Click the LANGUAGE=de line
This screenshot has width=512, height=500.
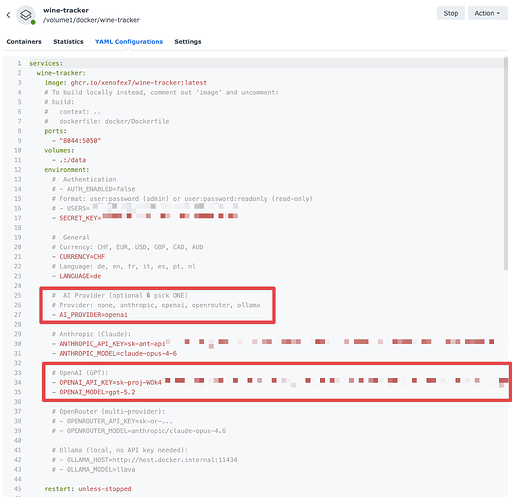pyautogui.click(x=77, y=276)
